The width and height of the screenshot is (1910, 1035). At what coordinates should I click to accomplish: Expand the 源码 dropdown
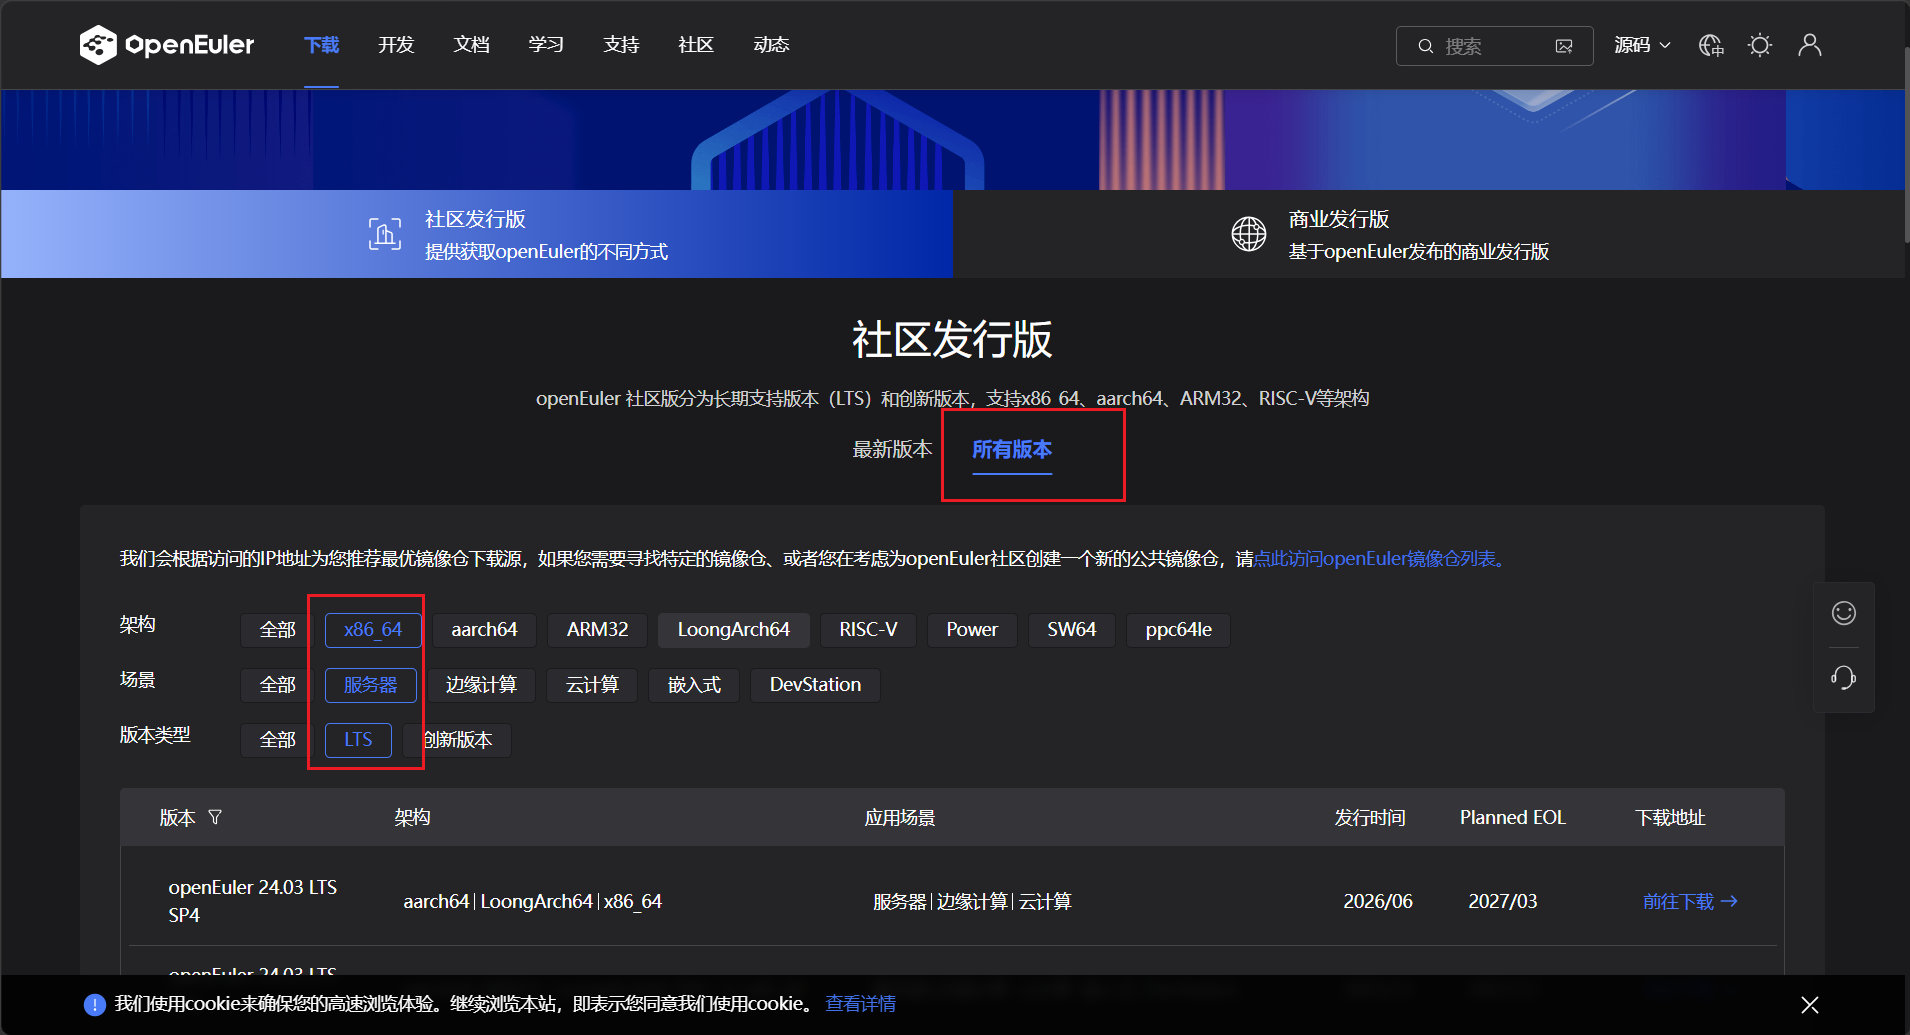pos(1642,45)
